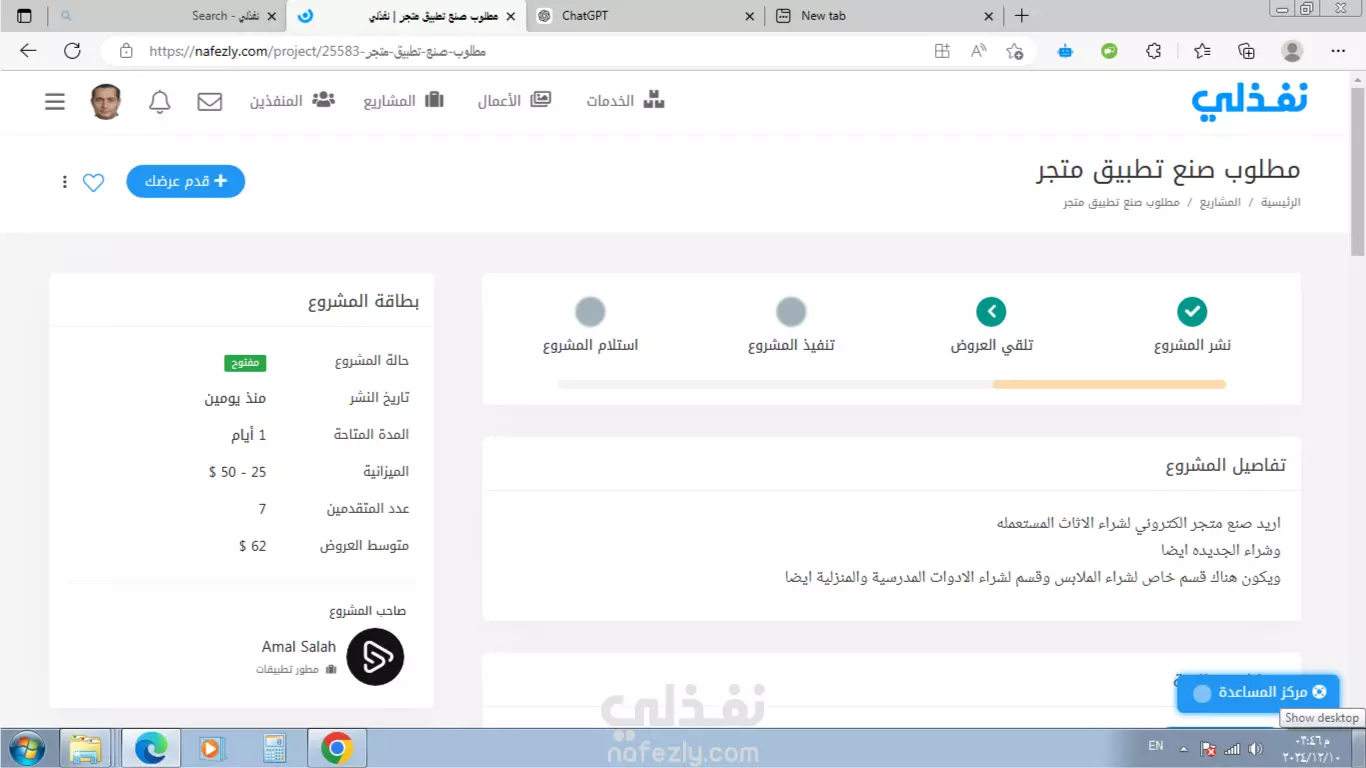Viewport: 1366px width, 768px height.
Task: Open browser settings and more menu
Action: [x=1338, y=51]
